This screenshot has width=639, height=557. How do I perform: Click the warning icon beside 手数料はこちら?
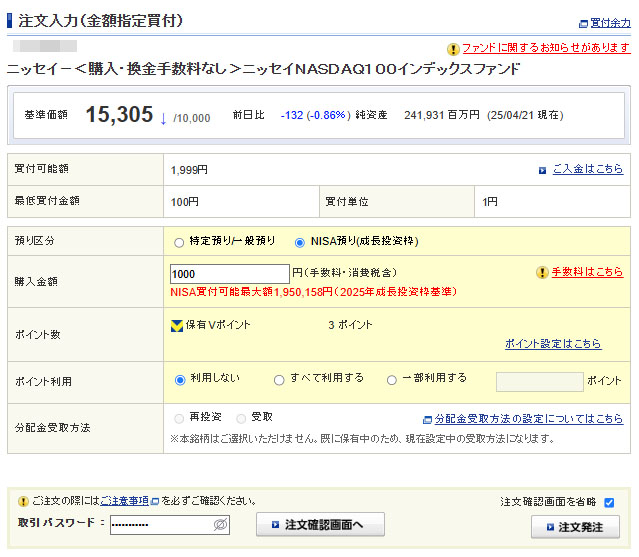point(542,272)
